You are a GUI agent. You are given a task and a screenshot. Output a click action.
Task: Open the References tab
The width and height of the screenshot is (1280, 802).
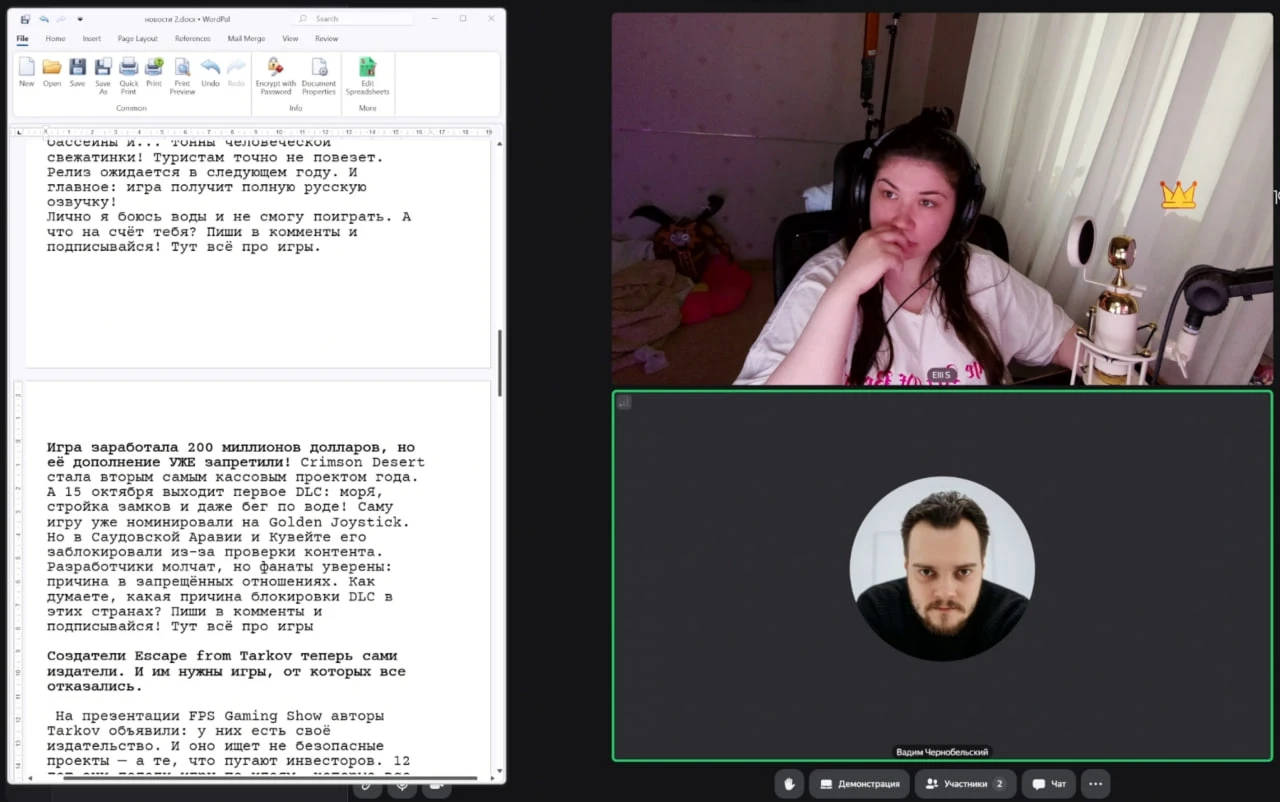(x=193, y=39)
